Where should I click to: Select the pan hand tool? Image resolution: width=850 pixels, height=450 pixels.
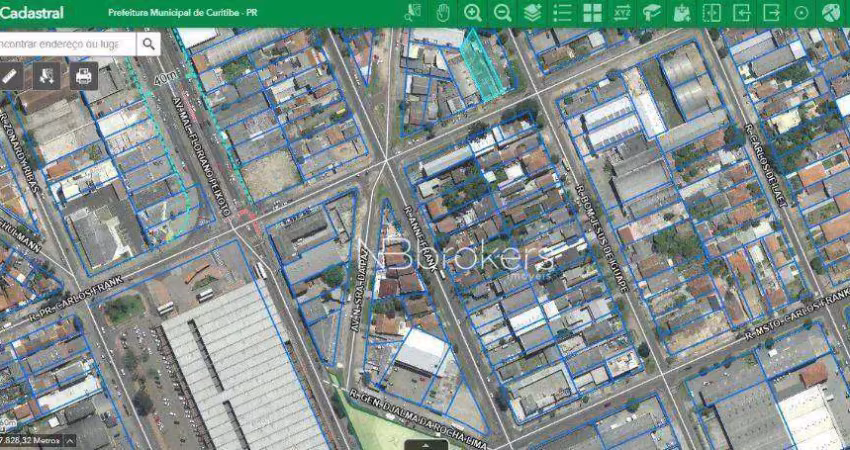(443, 13)
